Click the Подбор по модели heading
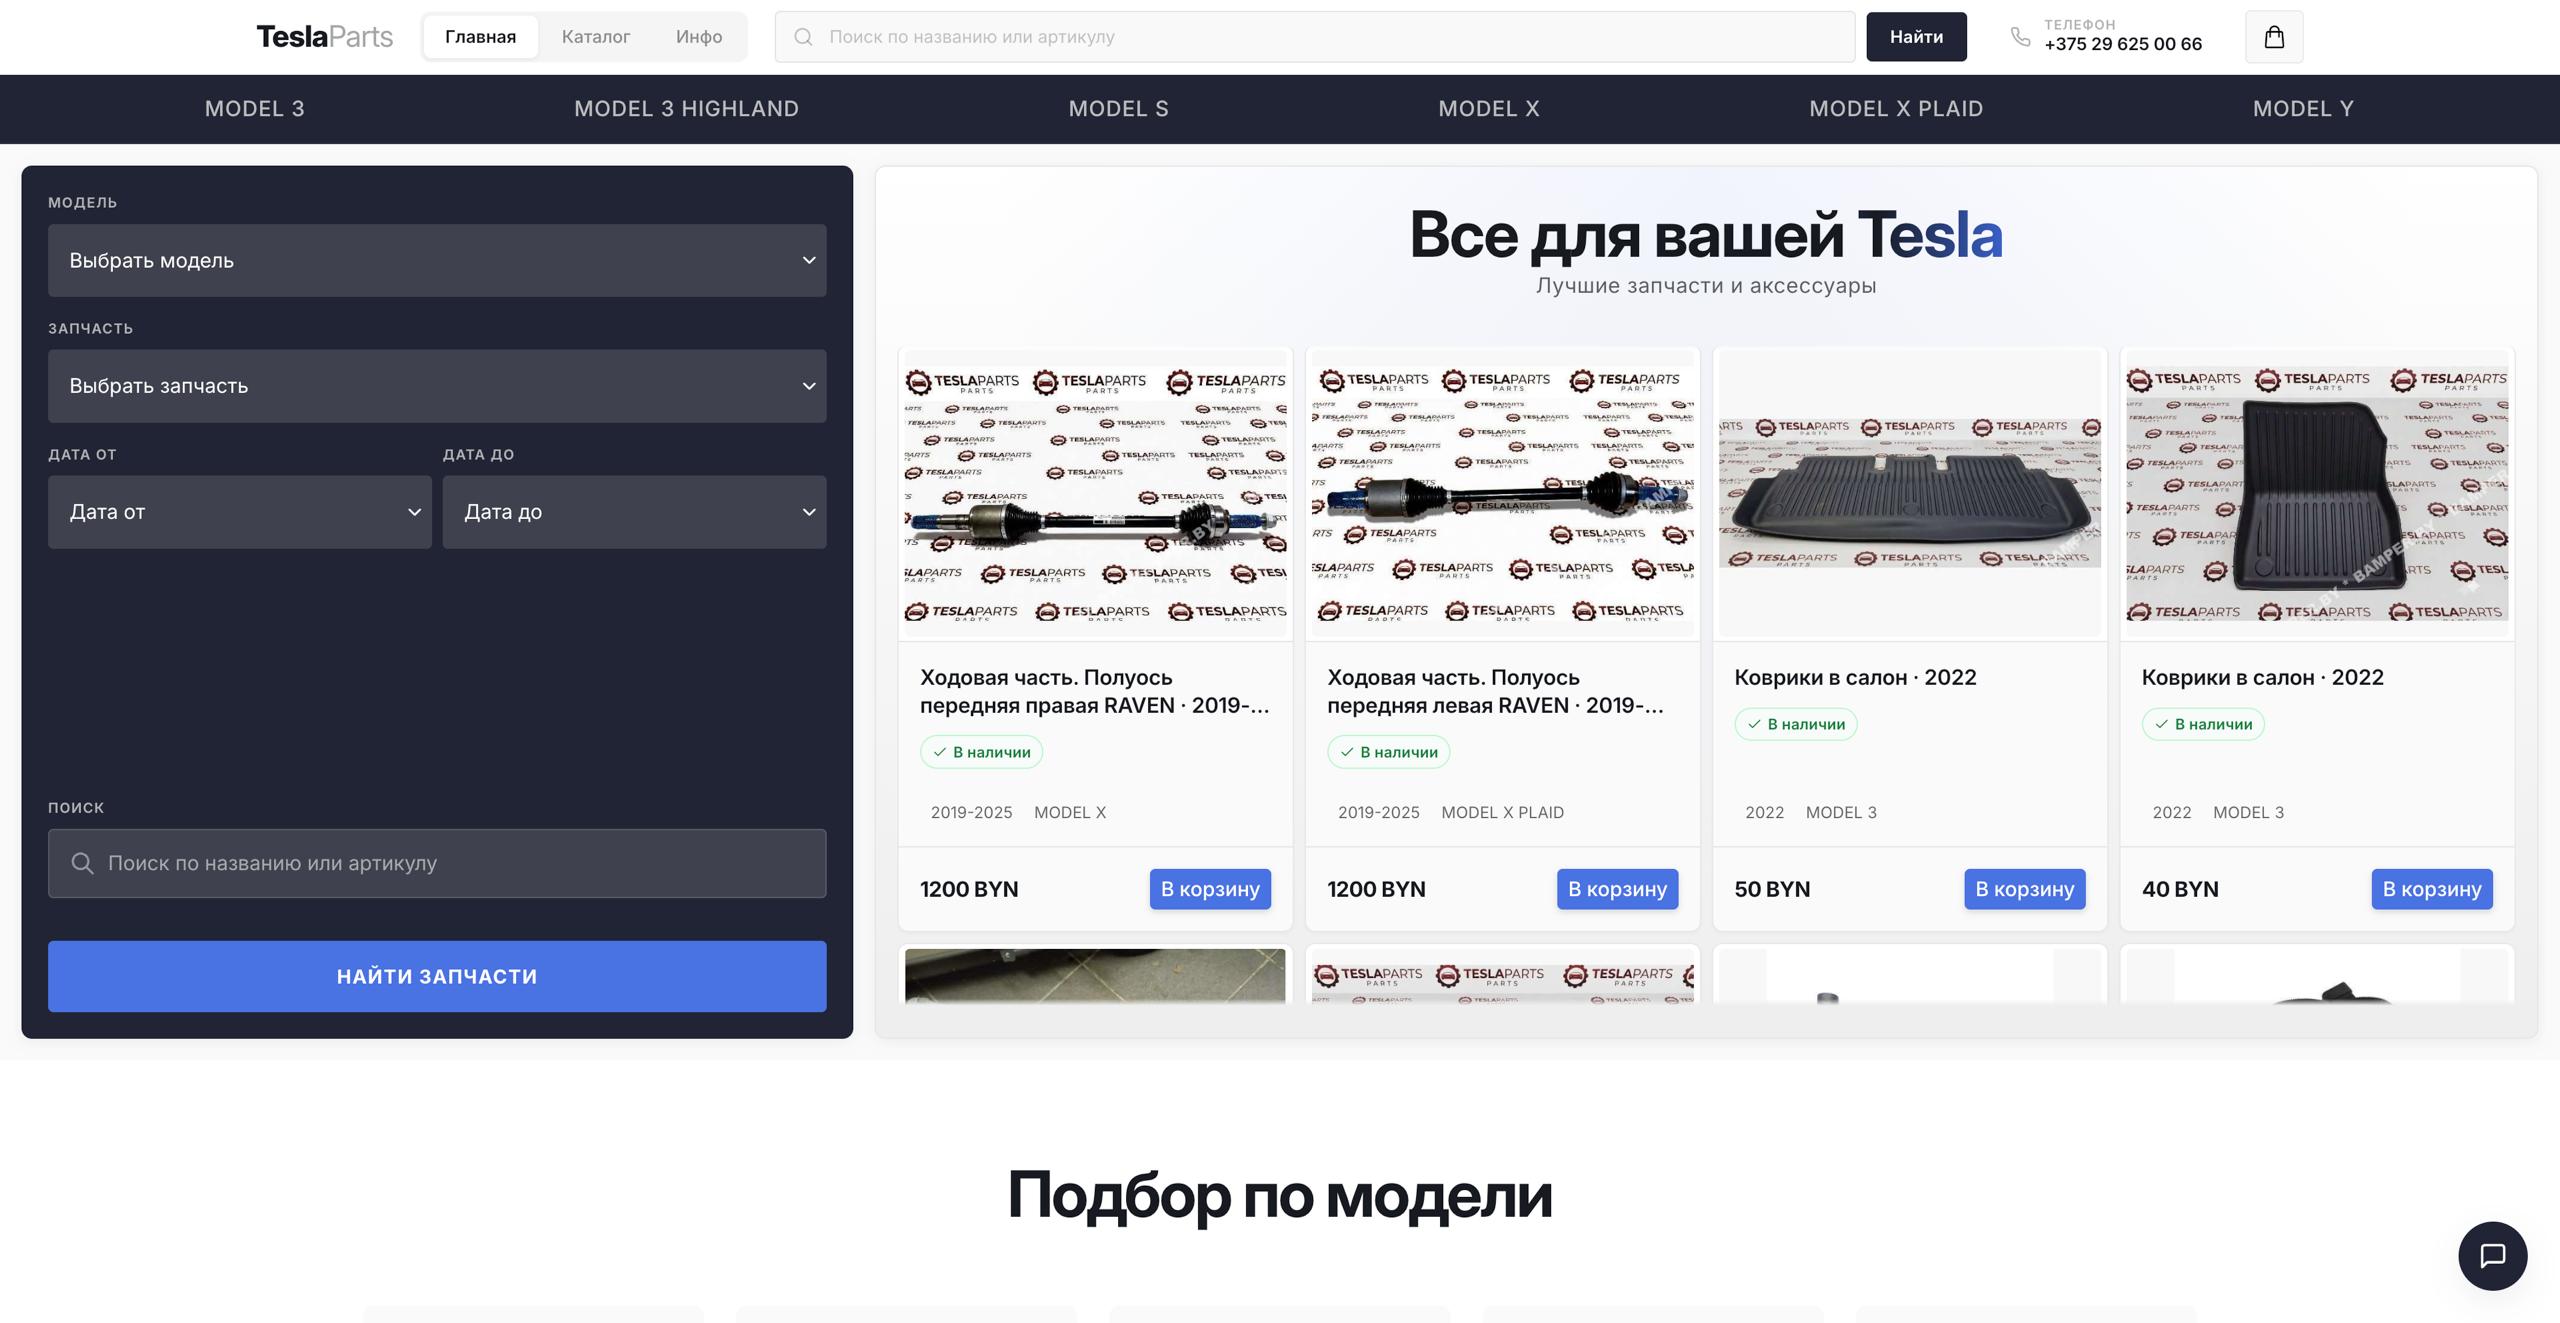This screenshot has height=1323, width=2560. coord(1279,1195)
